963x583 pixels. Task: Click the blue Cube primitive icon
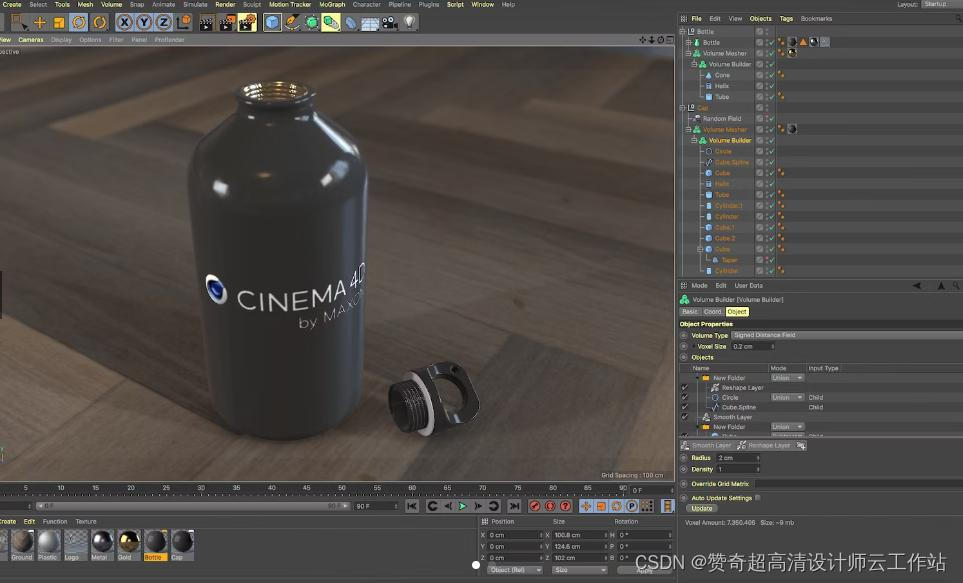click(272, 23)
